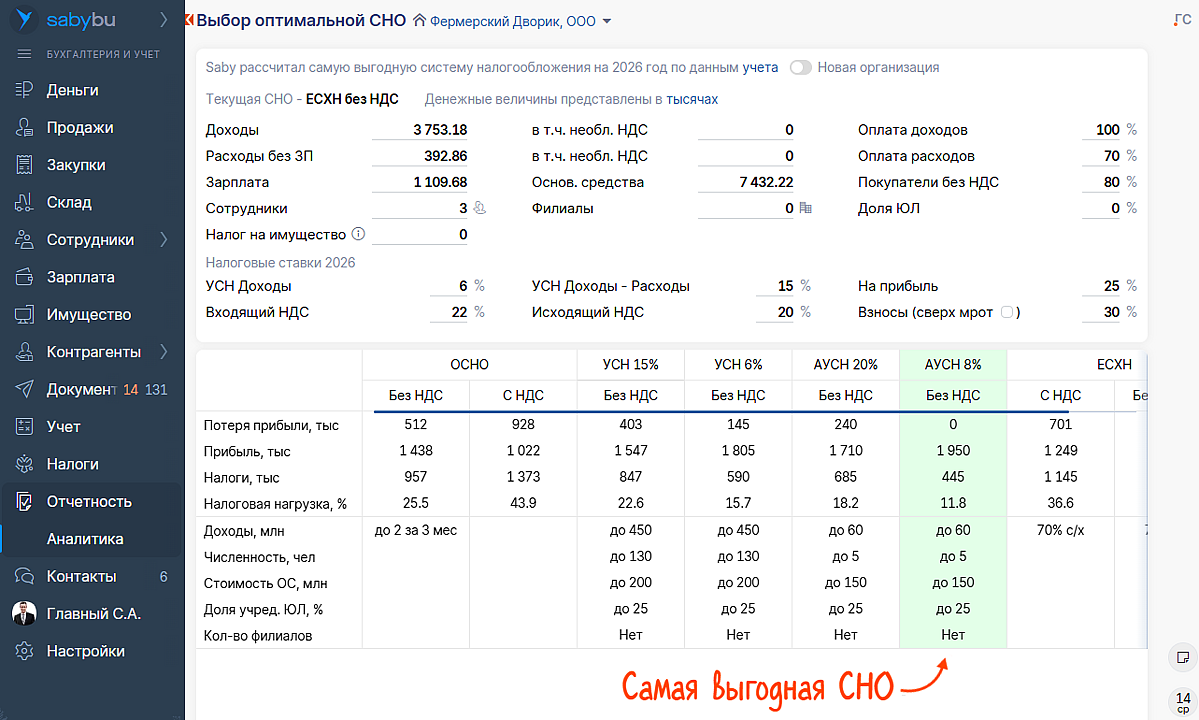The width and height of the screenshot is (1199, 720).
Task: Click the Склад warehouse icon
Action: [x=25, y=202]
